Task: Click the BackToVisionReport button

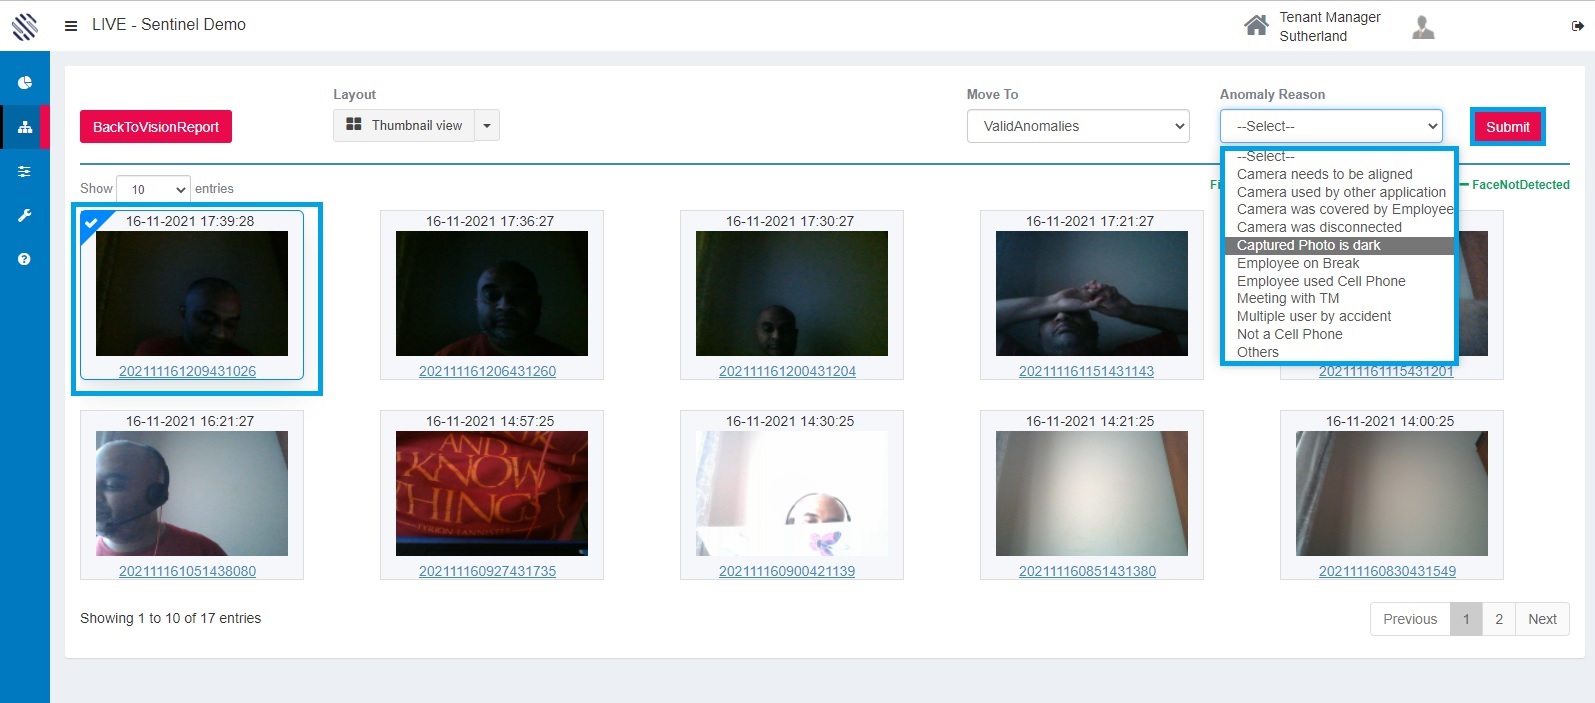Action: [x=156, y=127]
